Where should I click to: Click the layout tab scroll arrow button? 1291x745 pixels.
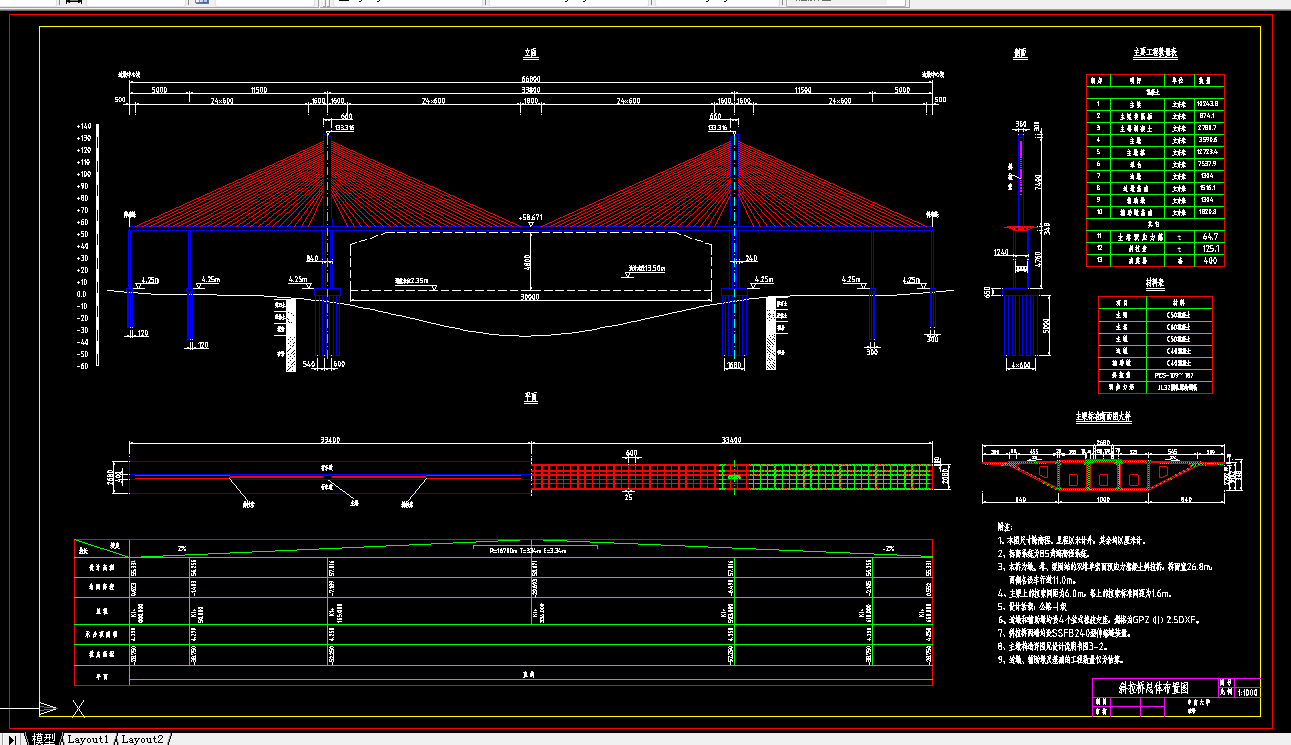(x=13, y=739)
